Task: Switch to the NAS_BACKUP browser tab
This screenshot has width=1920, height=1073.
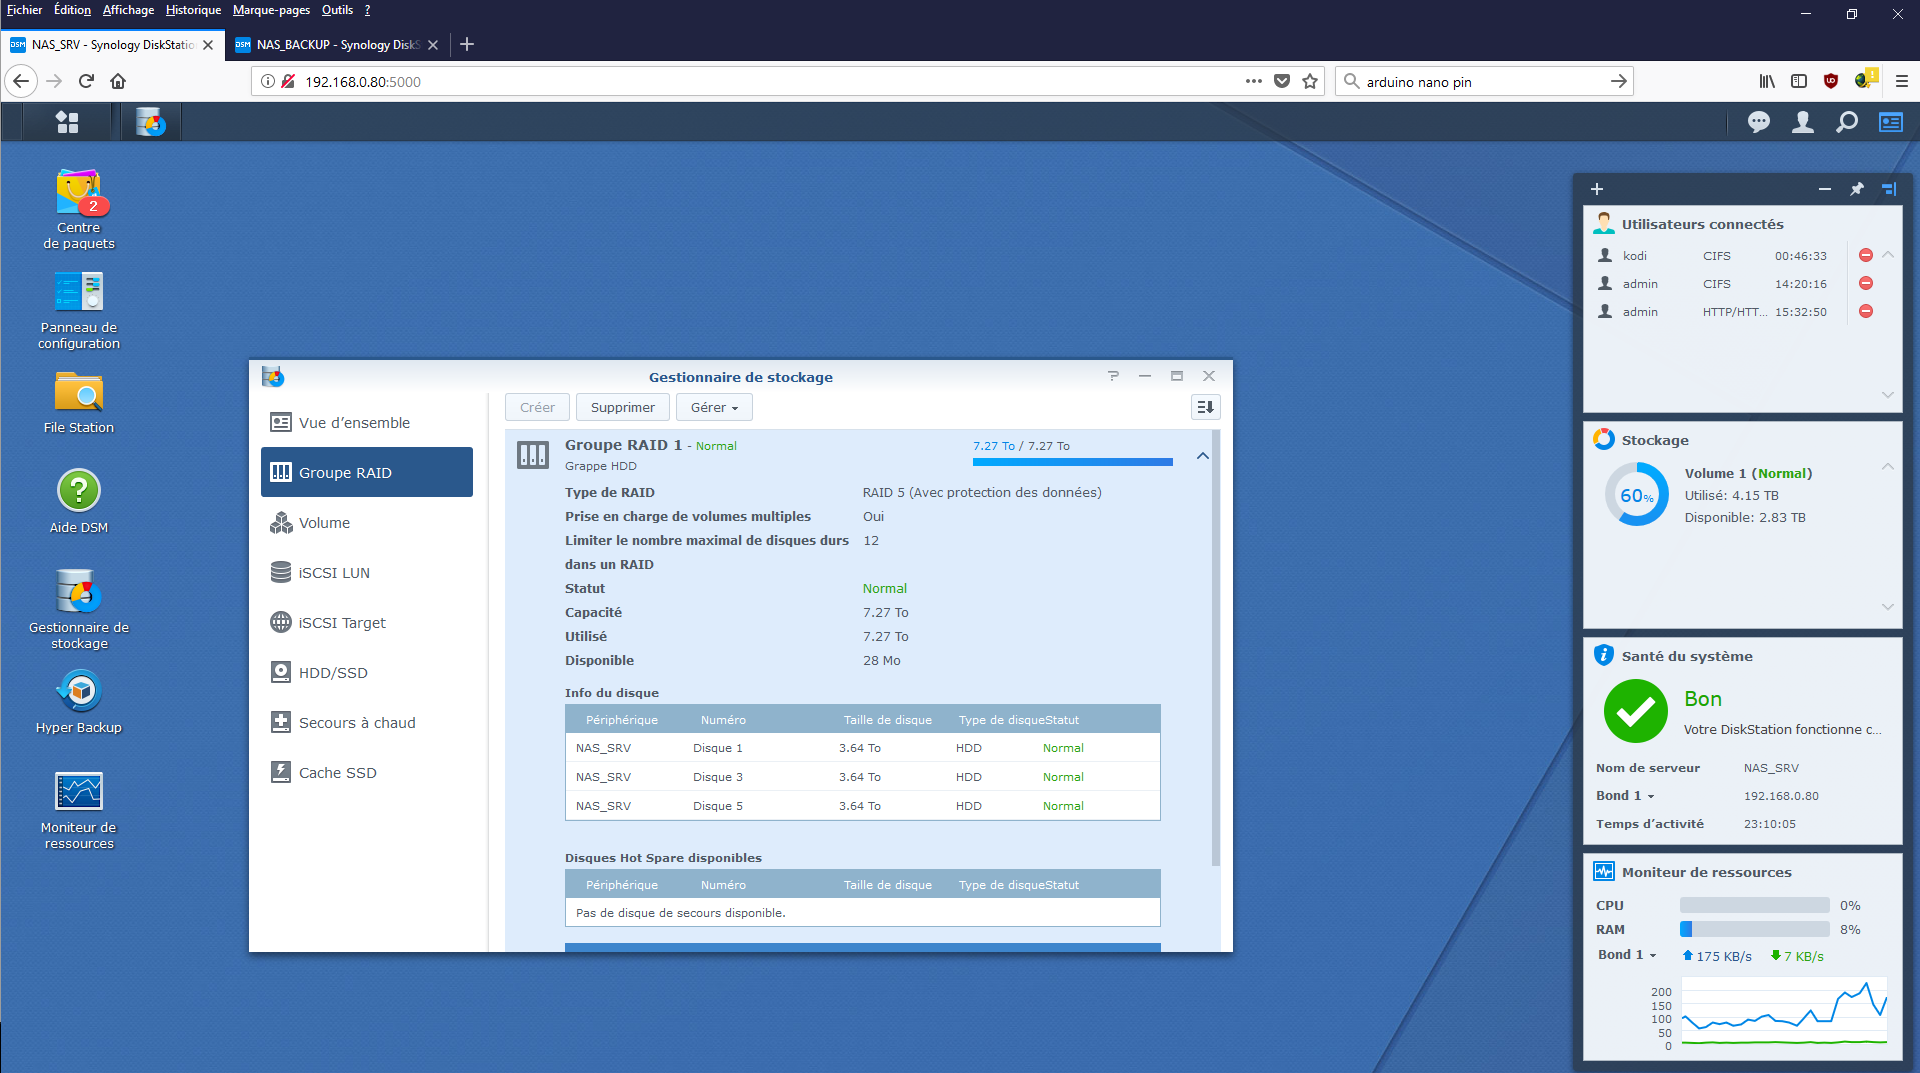Action: [x=337, y=45]
